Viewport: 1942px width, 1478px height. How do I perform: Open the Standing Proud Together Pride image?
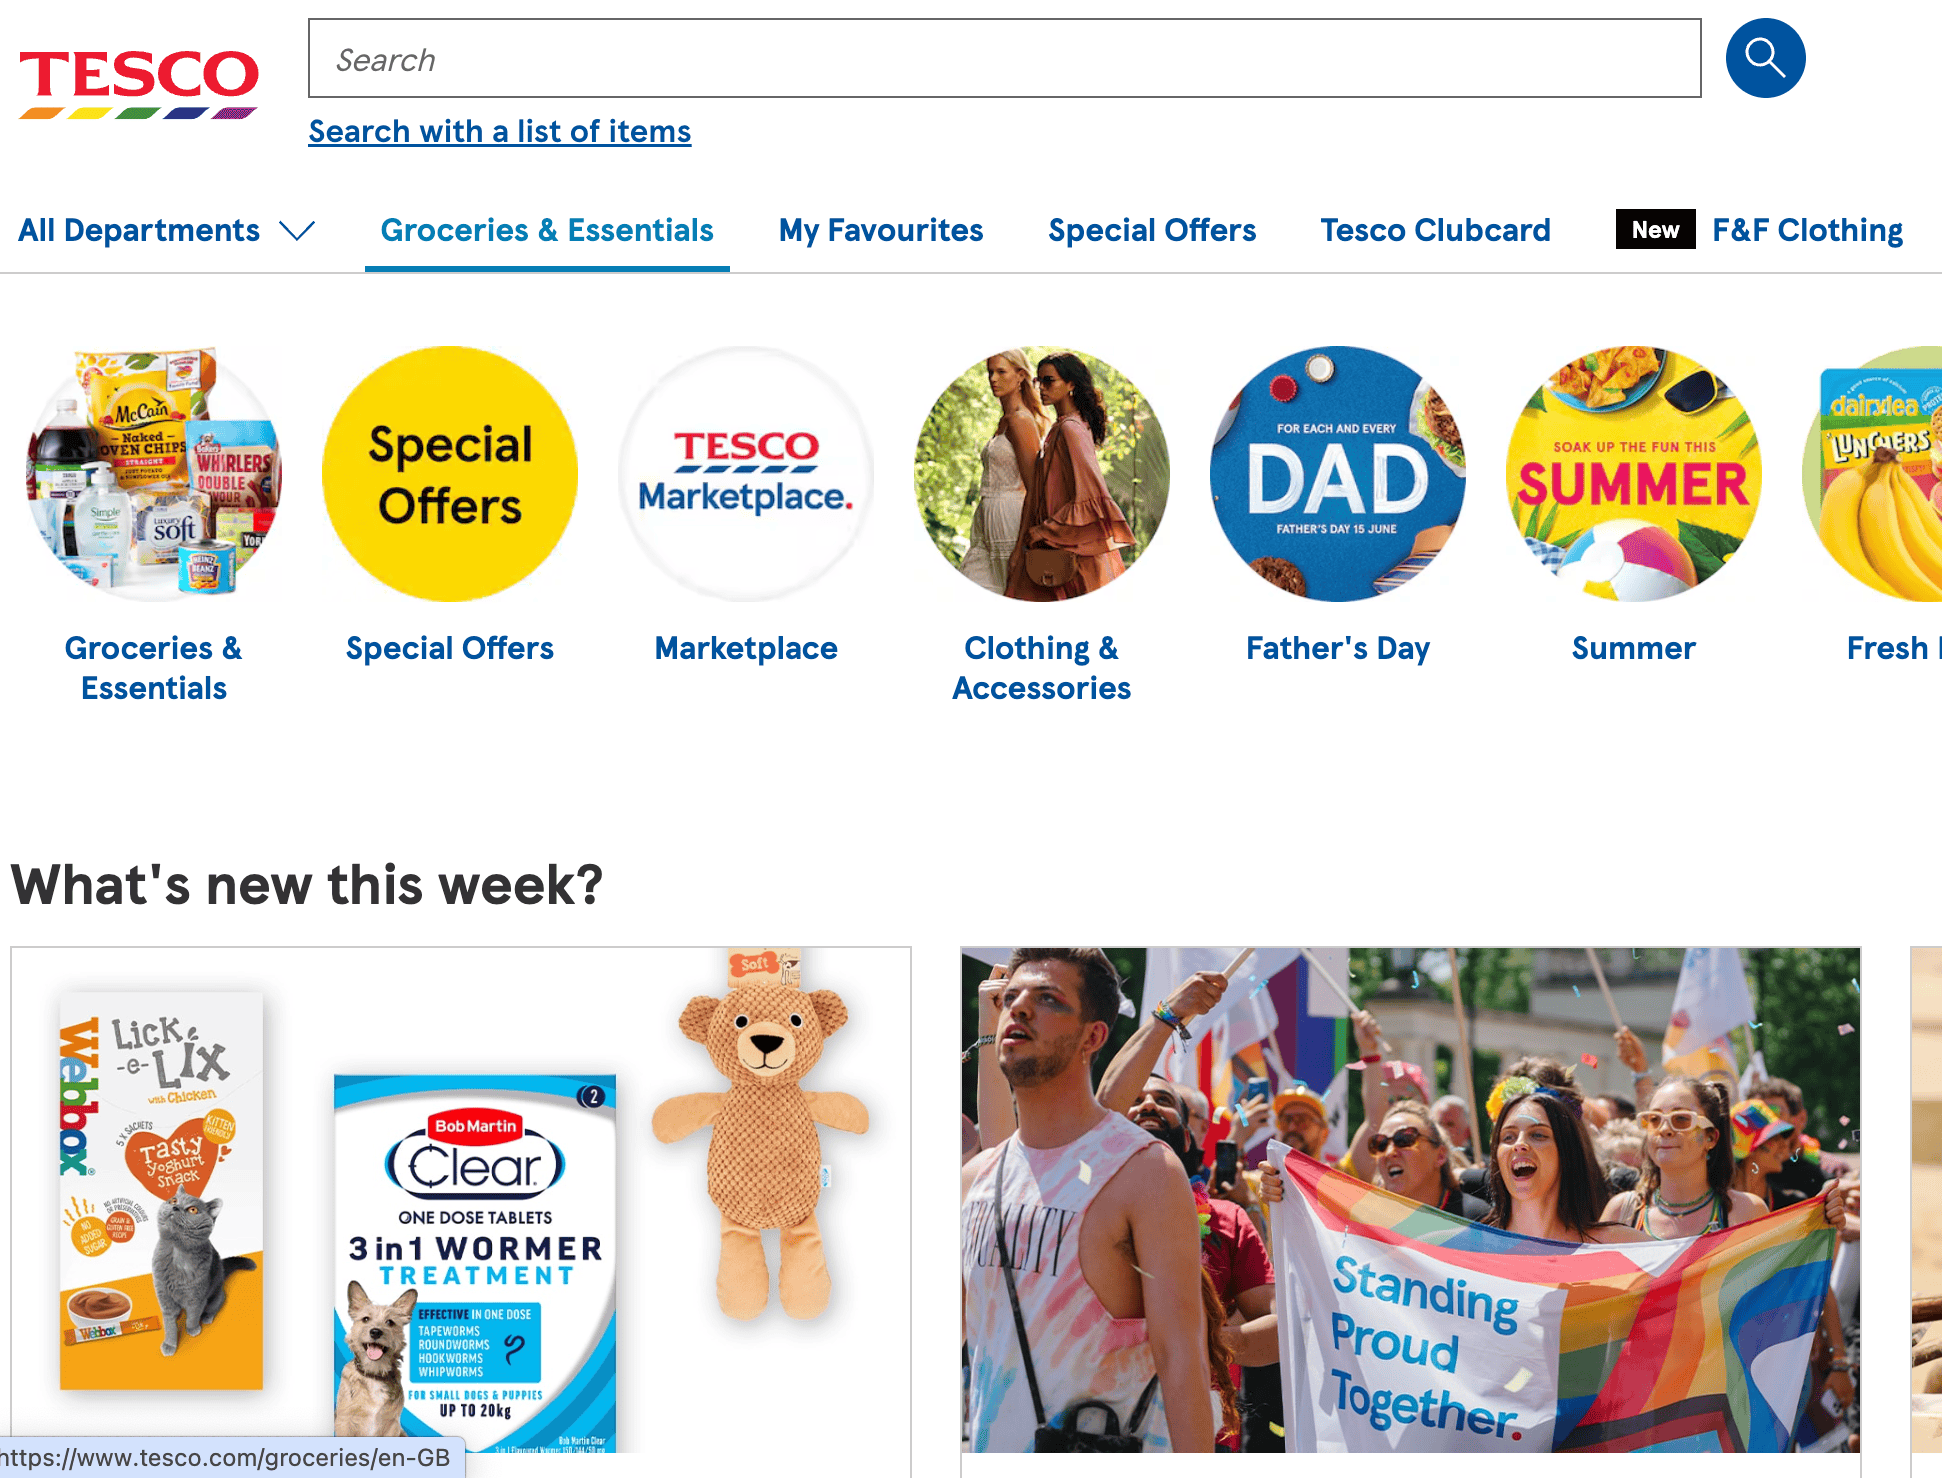1411,1200
